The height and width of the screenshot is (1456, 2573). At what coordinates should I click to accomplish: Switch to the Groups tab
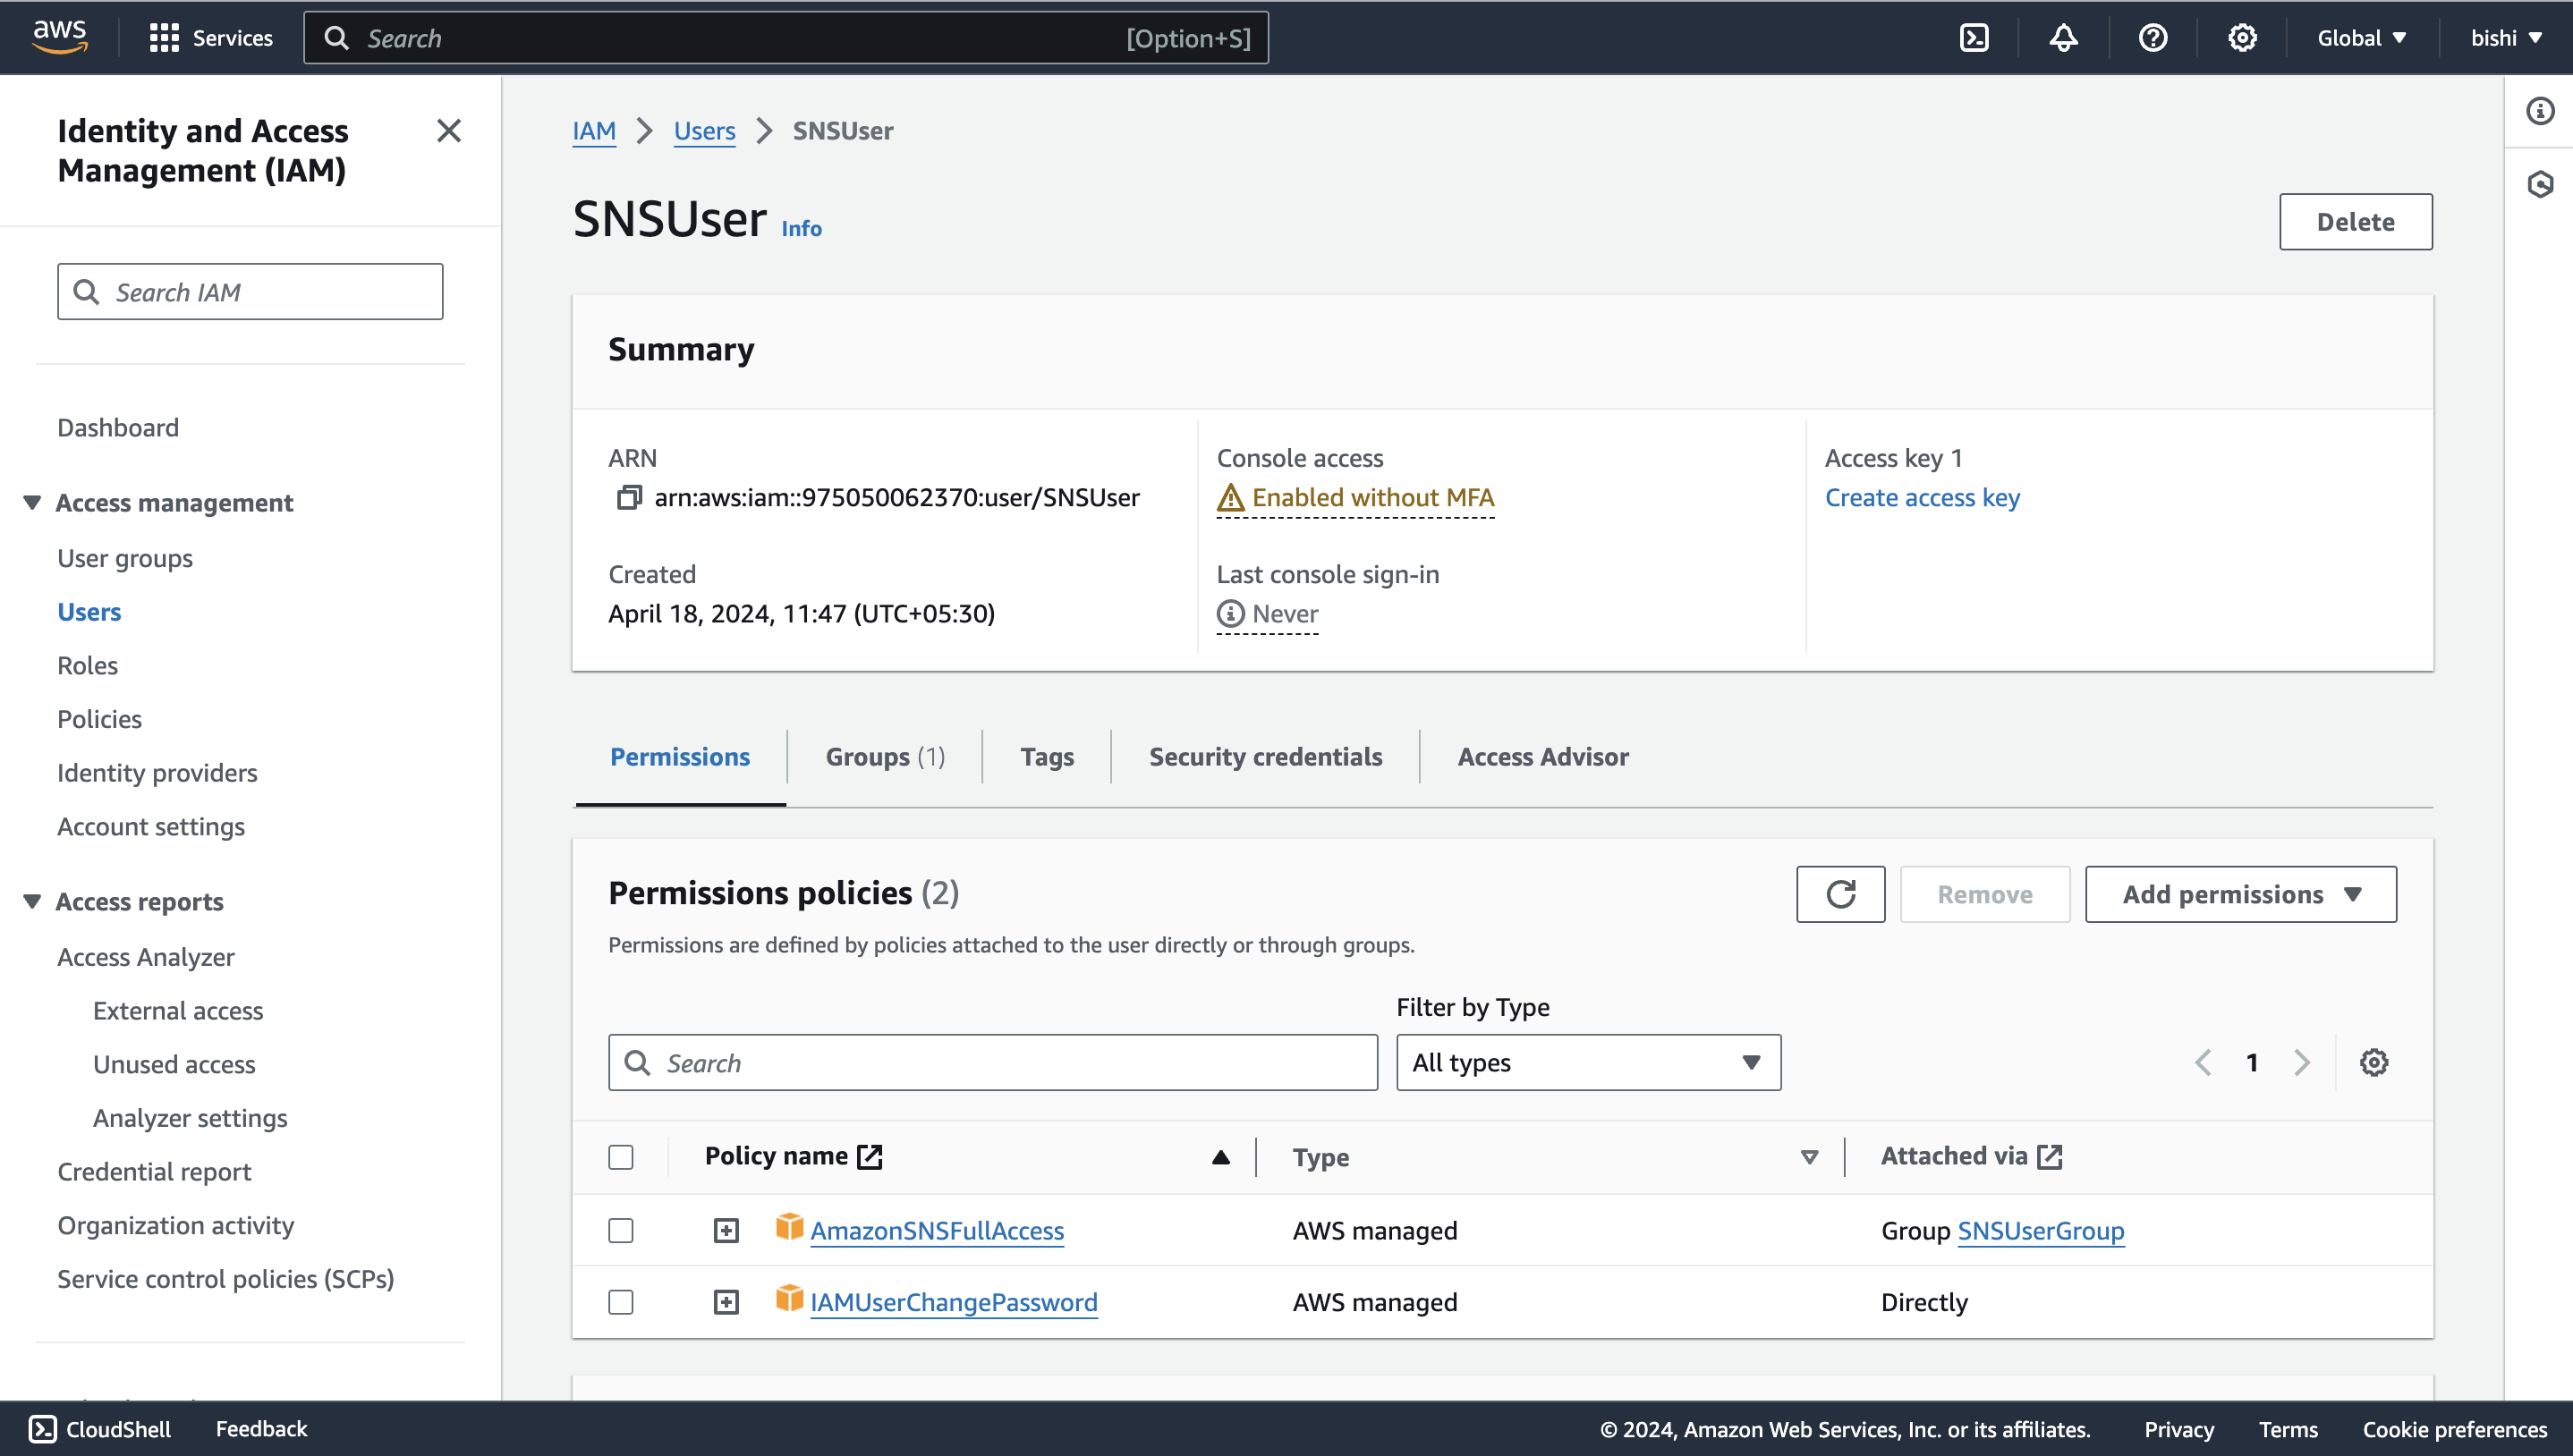pyautogui.click(x=885, y=757)
